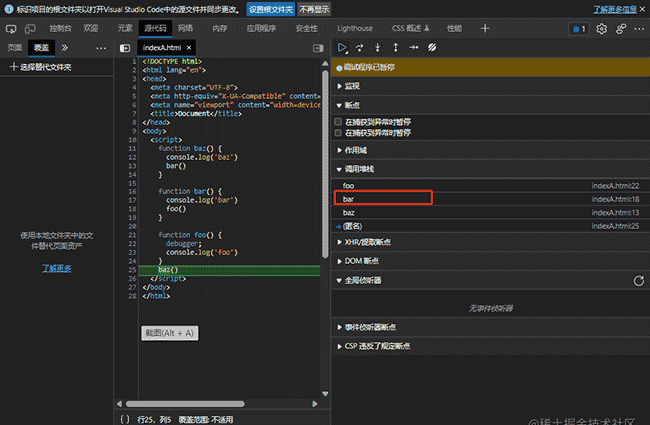The image size is (650, 425).
Task: Switch to the 控制台 (Console) tab
Action: (x=61, y=29)
